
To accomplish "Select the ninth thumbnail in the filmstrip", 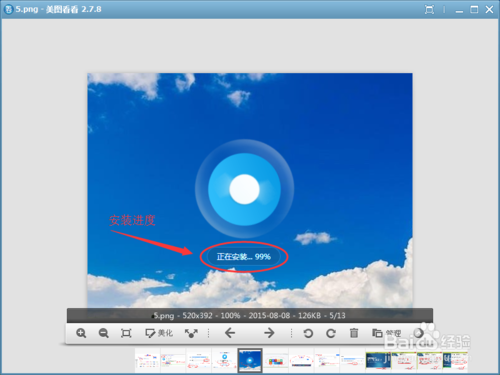I will [353, 361].
